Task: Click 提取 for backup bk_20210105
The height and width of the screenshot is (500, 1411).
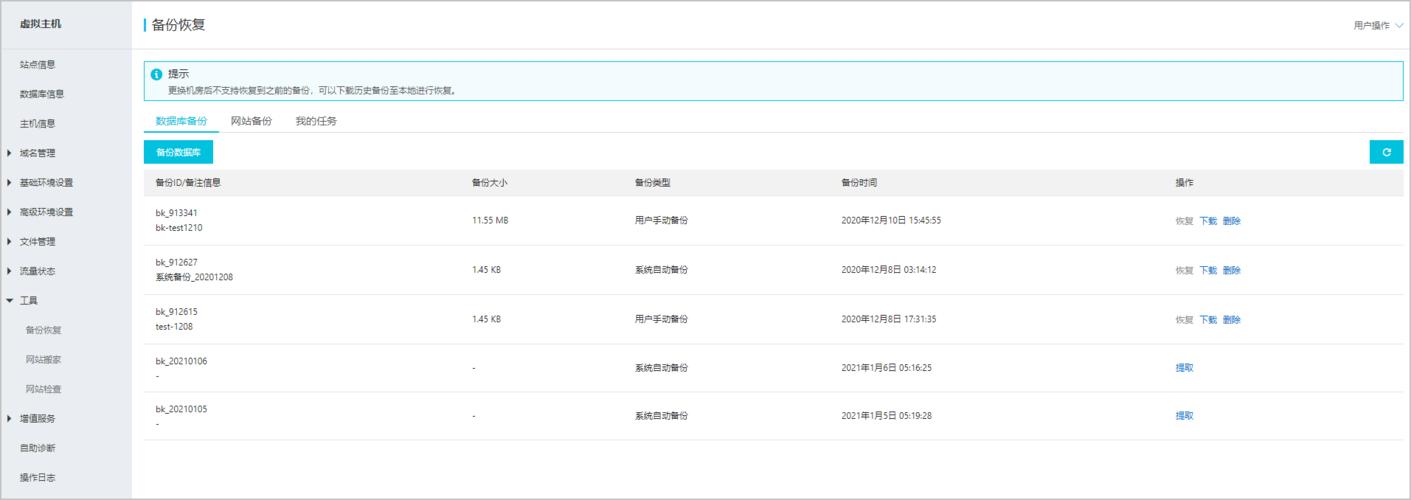Action: pos(1185,416)
